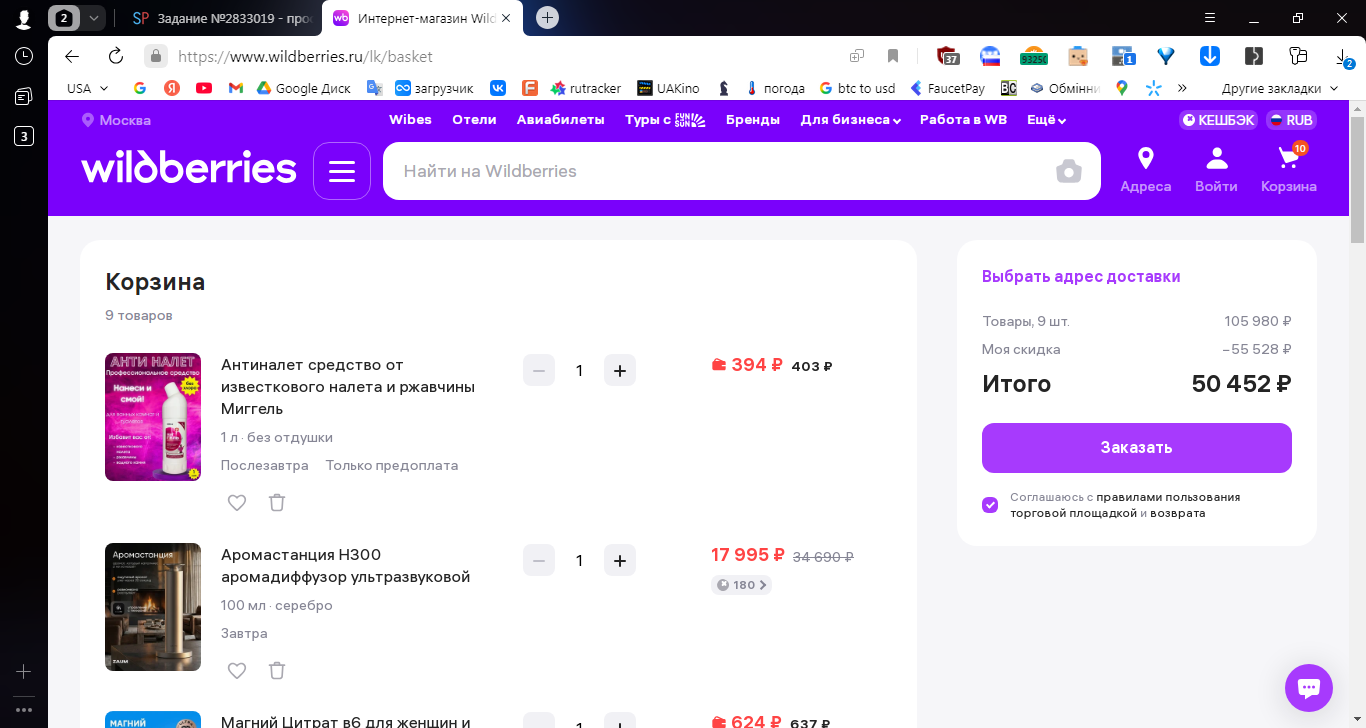
Task: Open the support chat bubble
Action: [1309, 688]
